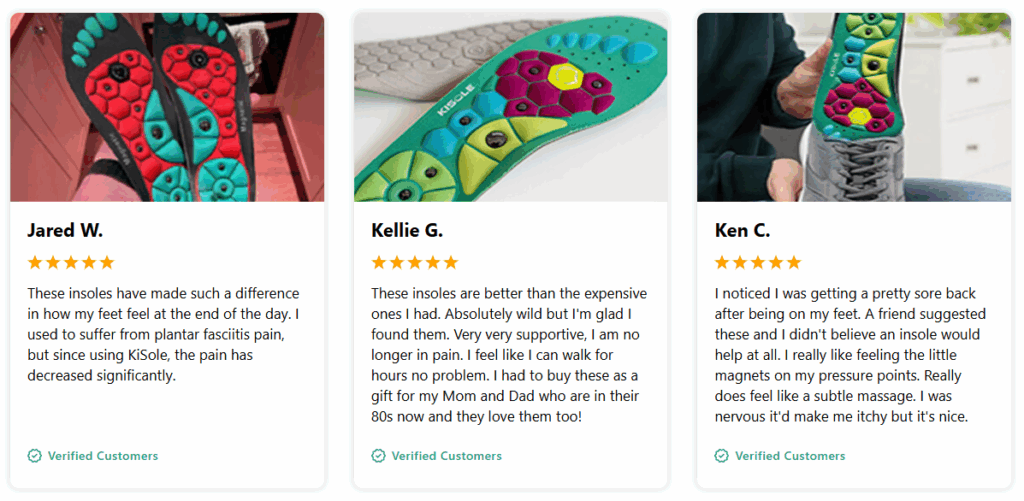Select the reviewer name Ken C.
The width and height of the screenshot is (1024, 501).
(742, 230)
